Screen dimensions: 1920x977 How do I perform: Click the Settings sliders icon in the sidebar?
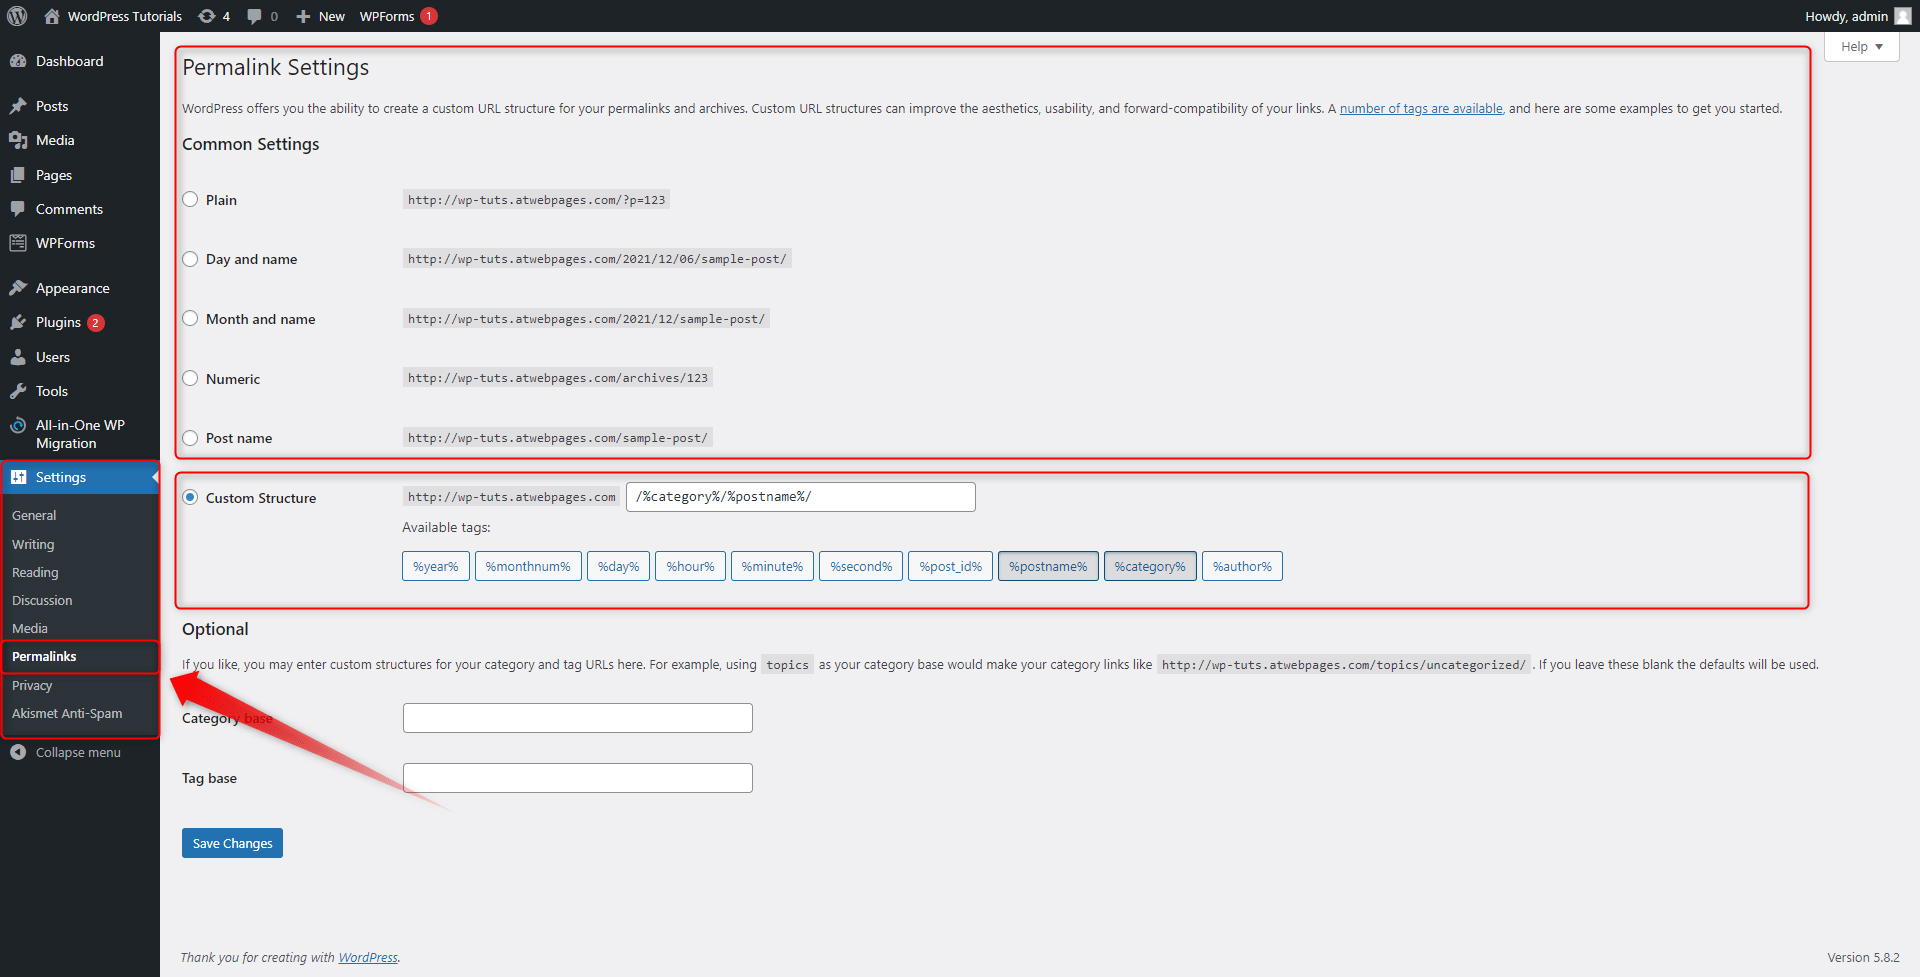pyautogui.click(x=18, y=477)
